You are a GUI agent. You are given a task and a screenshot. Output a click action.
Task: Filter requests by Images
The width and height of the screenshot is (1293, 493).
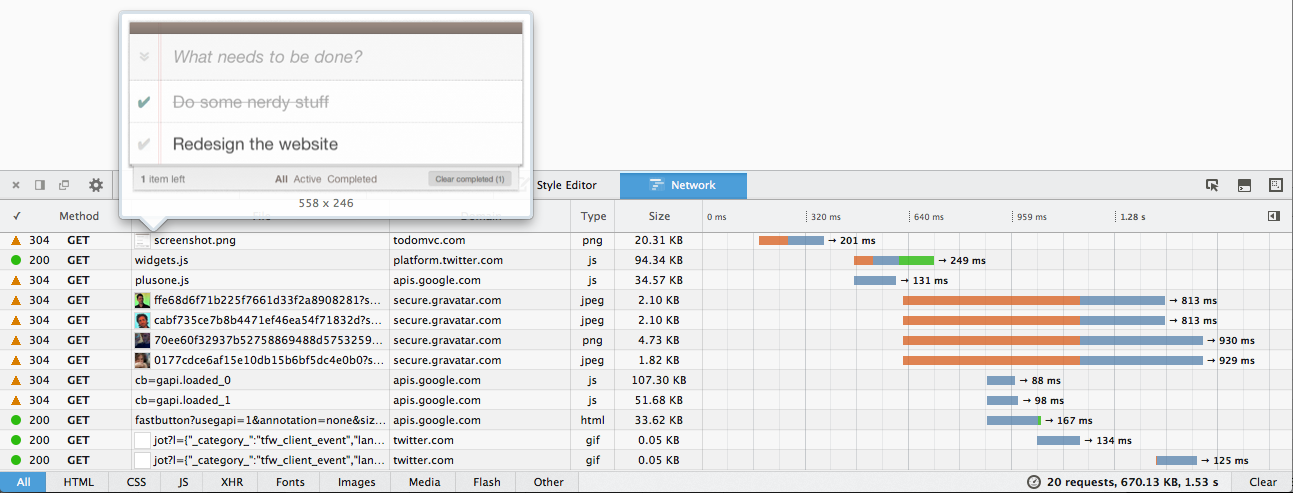point(357,482)
